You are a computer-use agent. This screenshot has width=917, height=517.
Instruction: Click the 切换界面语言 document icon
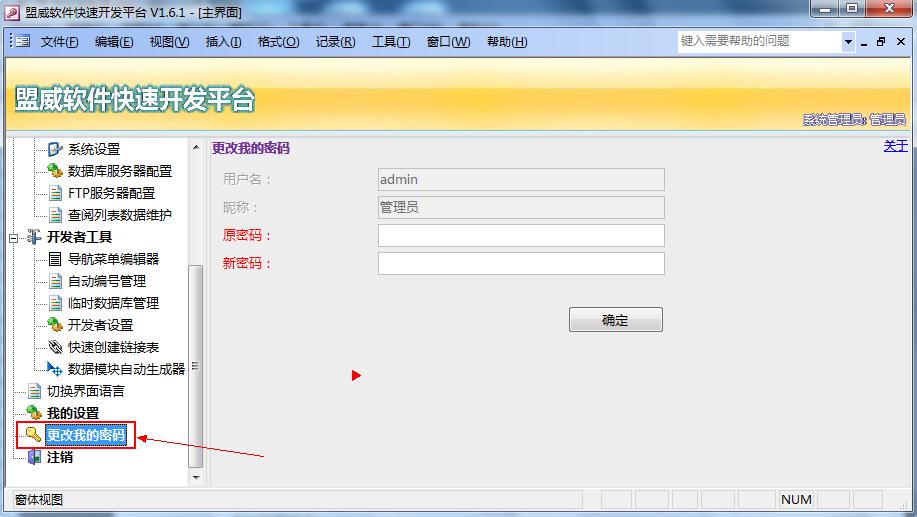(x=35, y=391)
